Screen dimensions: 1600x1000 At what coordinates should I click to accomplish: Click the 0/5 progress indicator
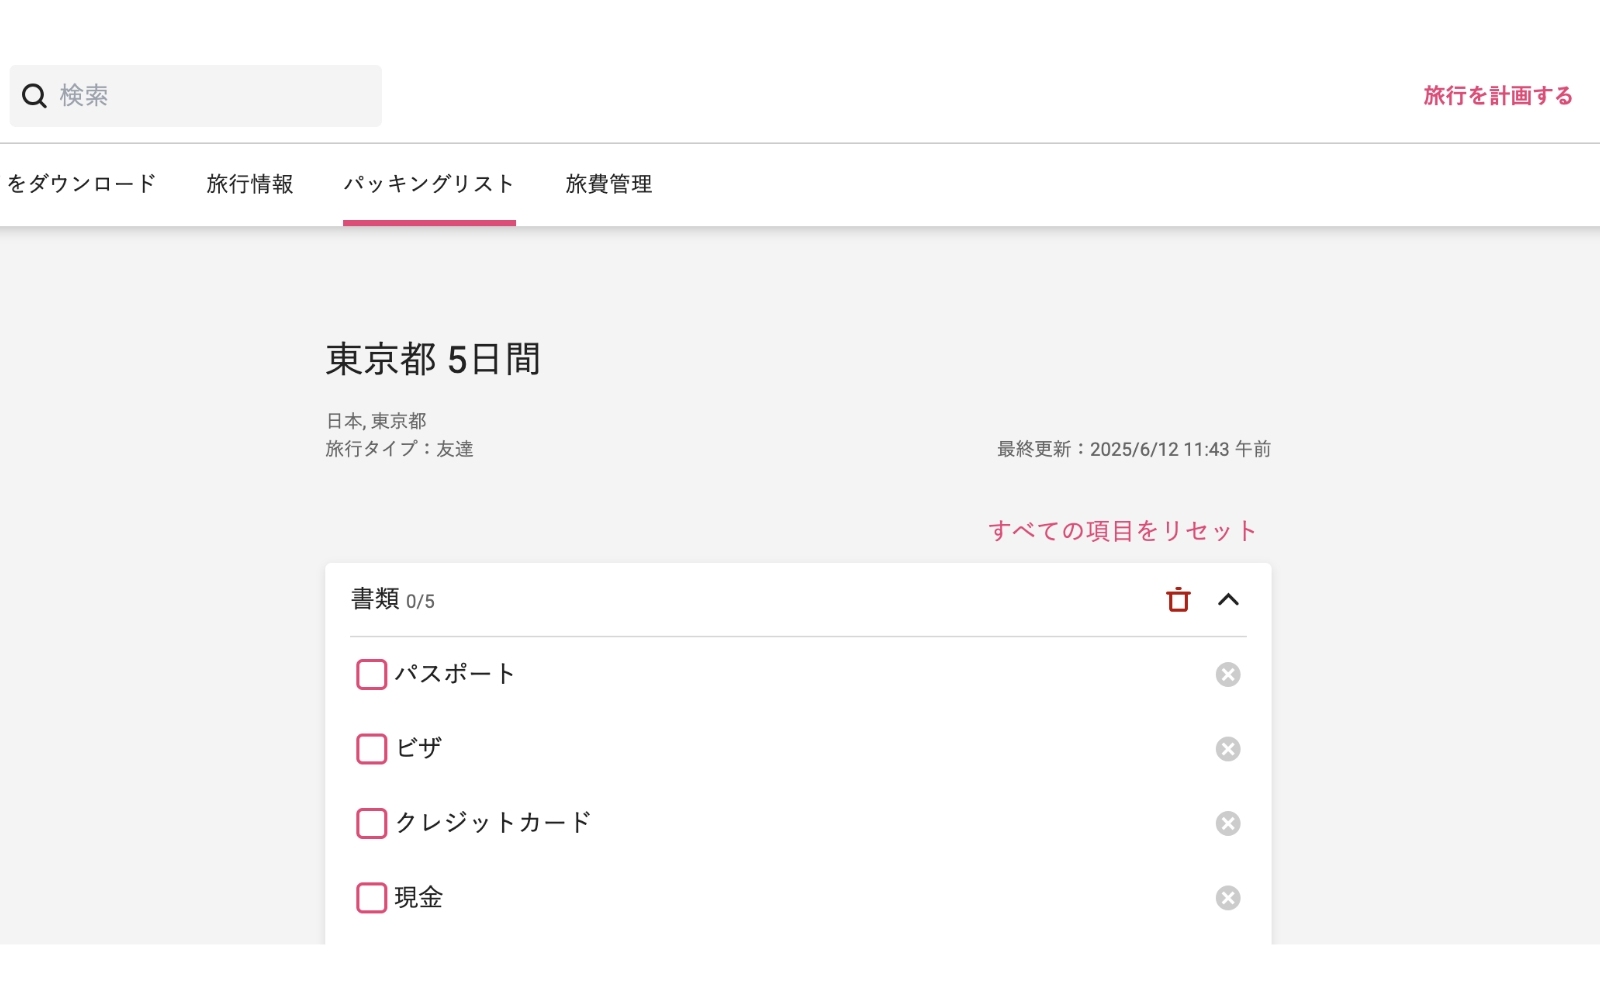click(x=419, y=601)
